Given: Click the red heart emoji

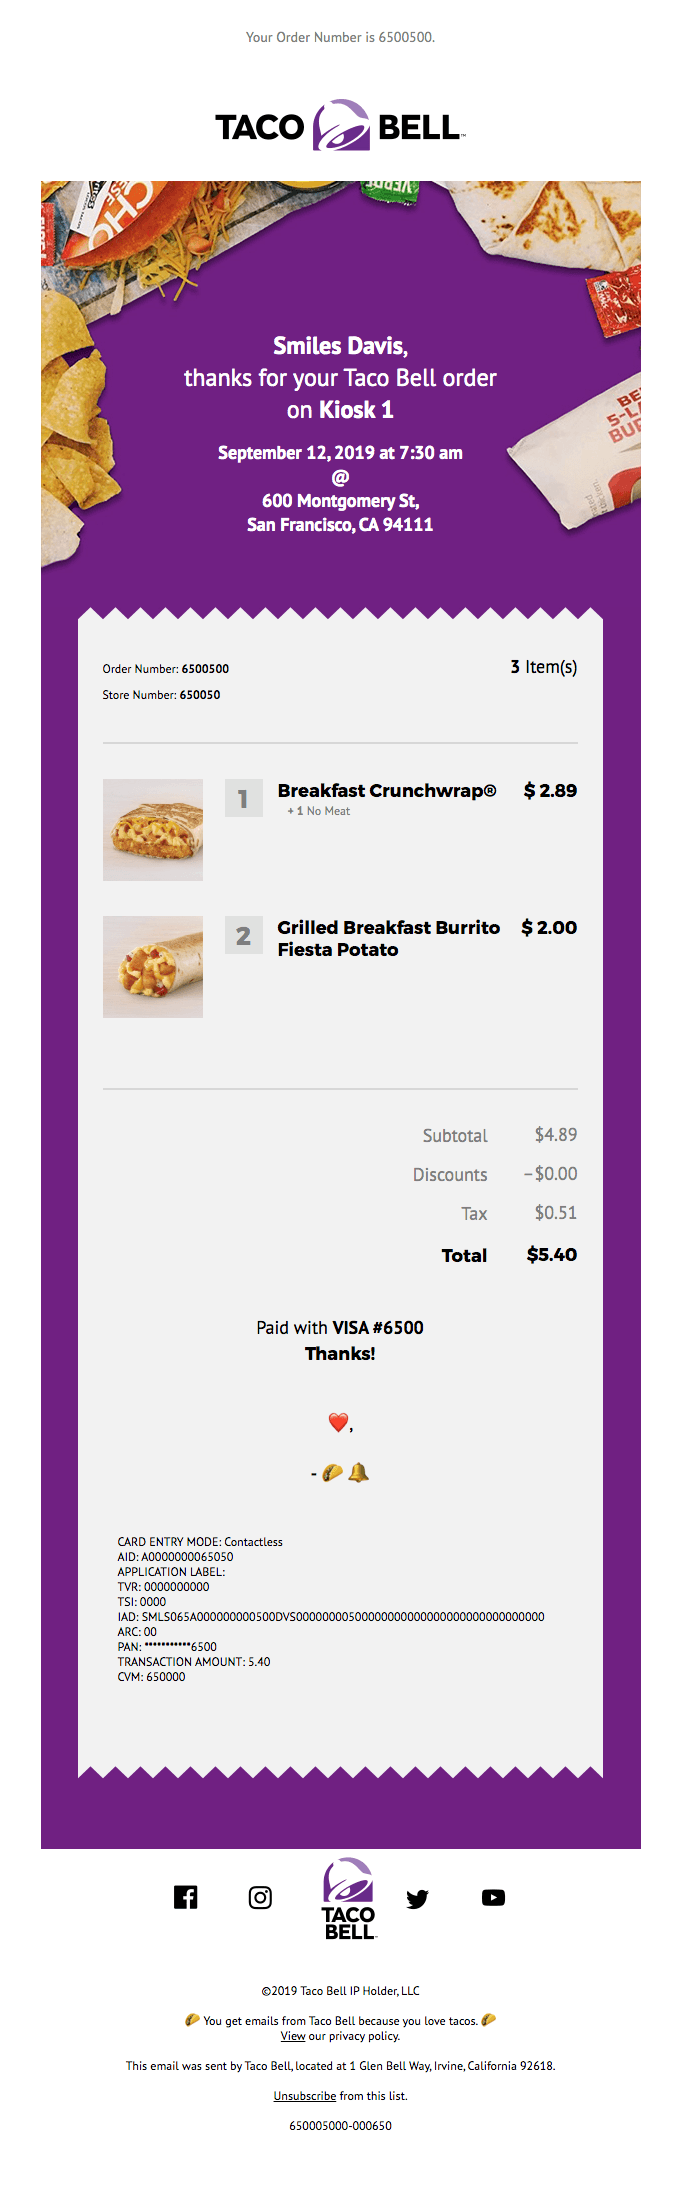Looking at the screenshot, I should [338, 1422].
